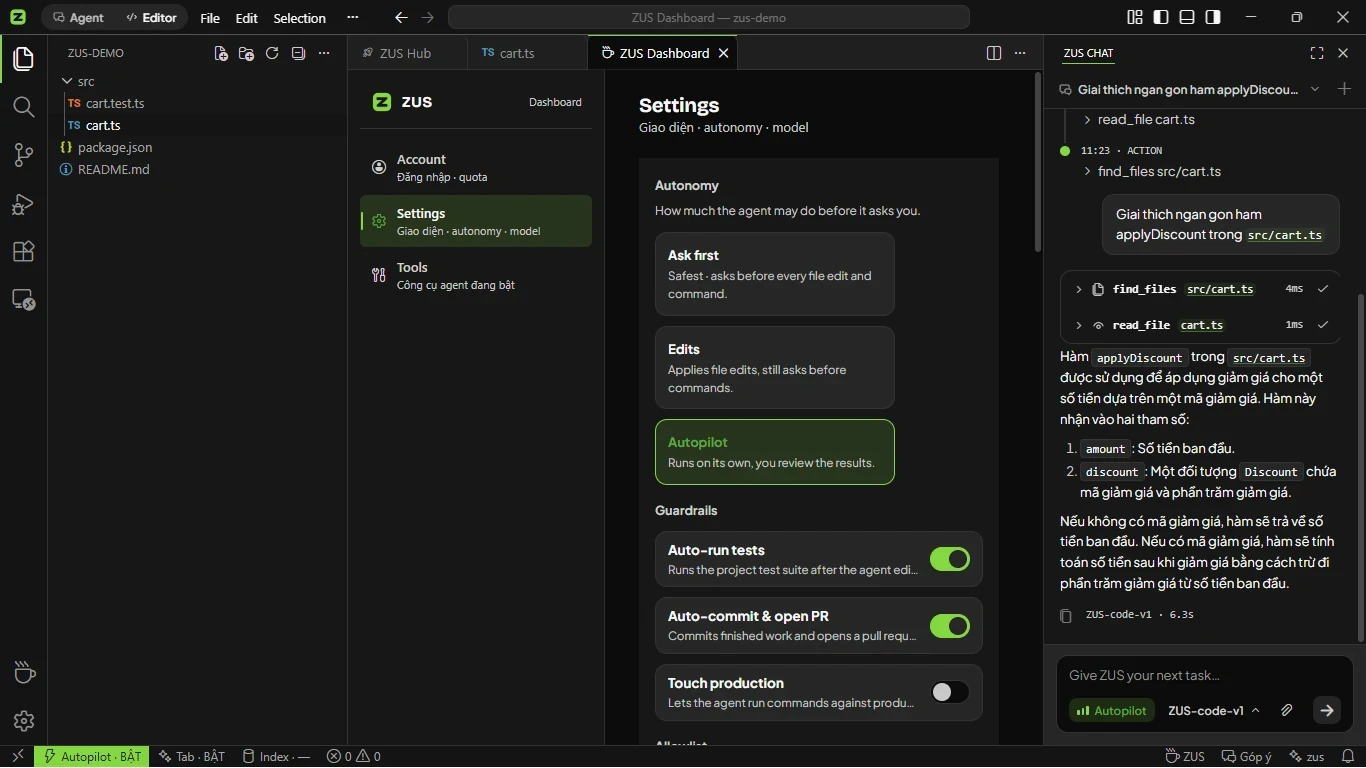1366x768 pixels.
Task: Open the Explorer view in activity bar
Action: [x=23, y=59]
